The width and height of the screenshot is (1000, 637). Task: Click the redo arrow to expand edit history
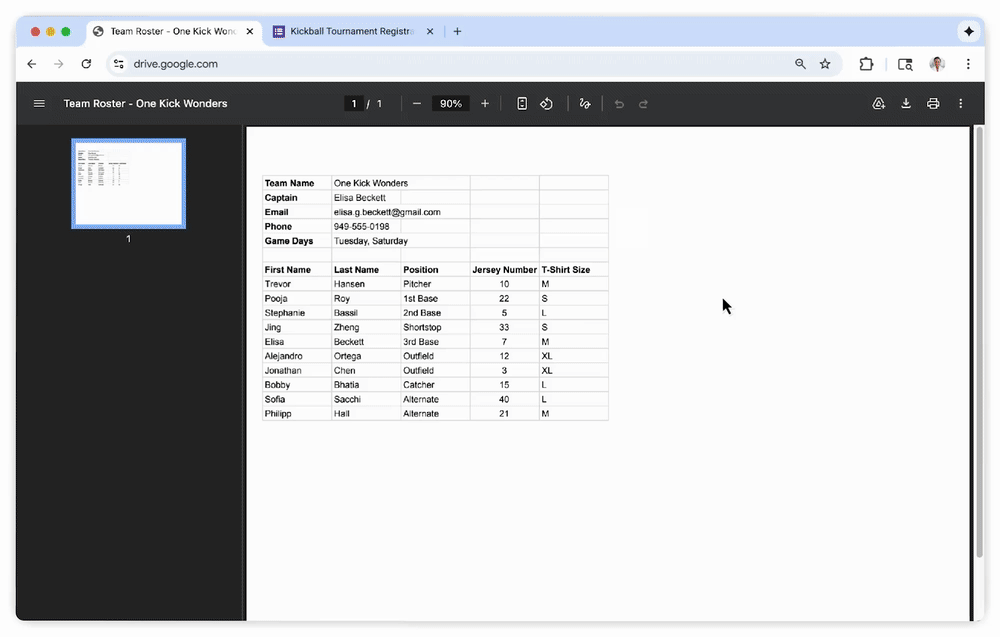coord(643,103)
